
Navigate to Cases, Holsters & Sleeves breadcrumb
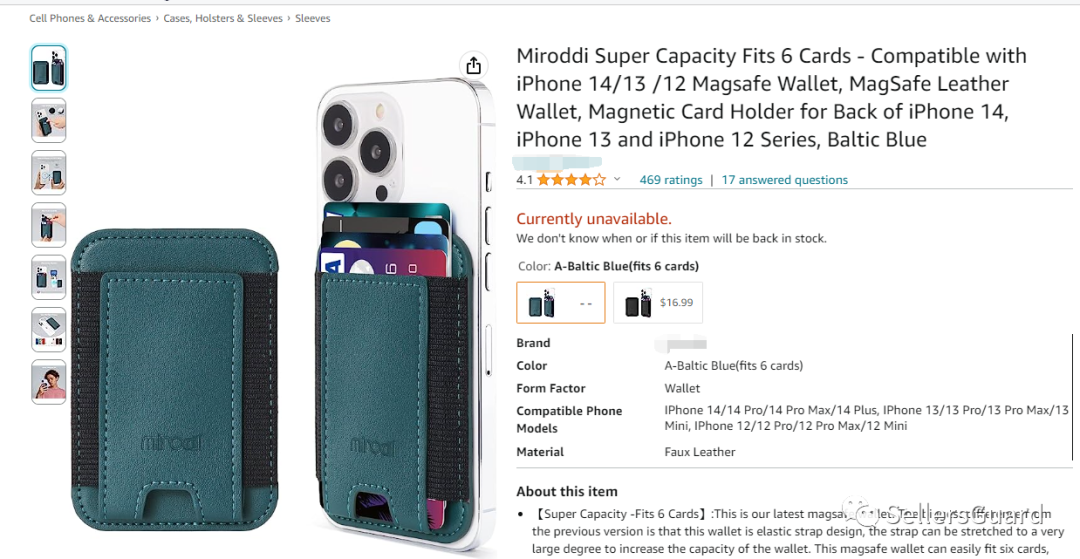(223, 18)
